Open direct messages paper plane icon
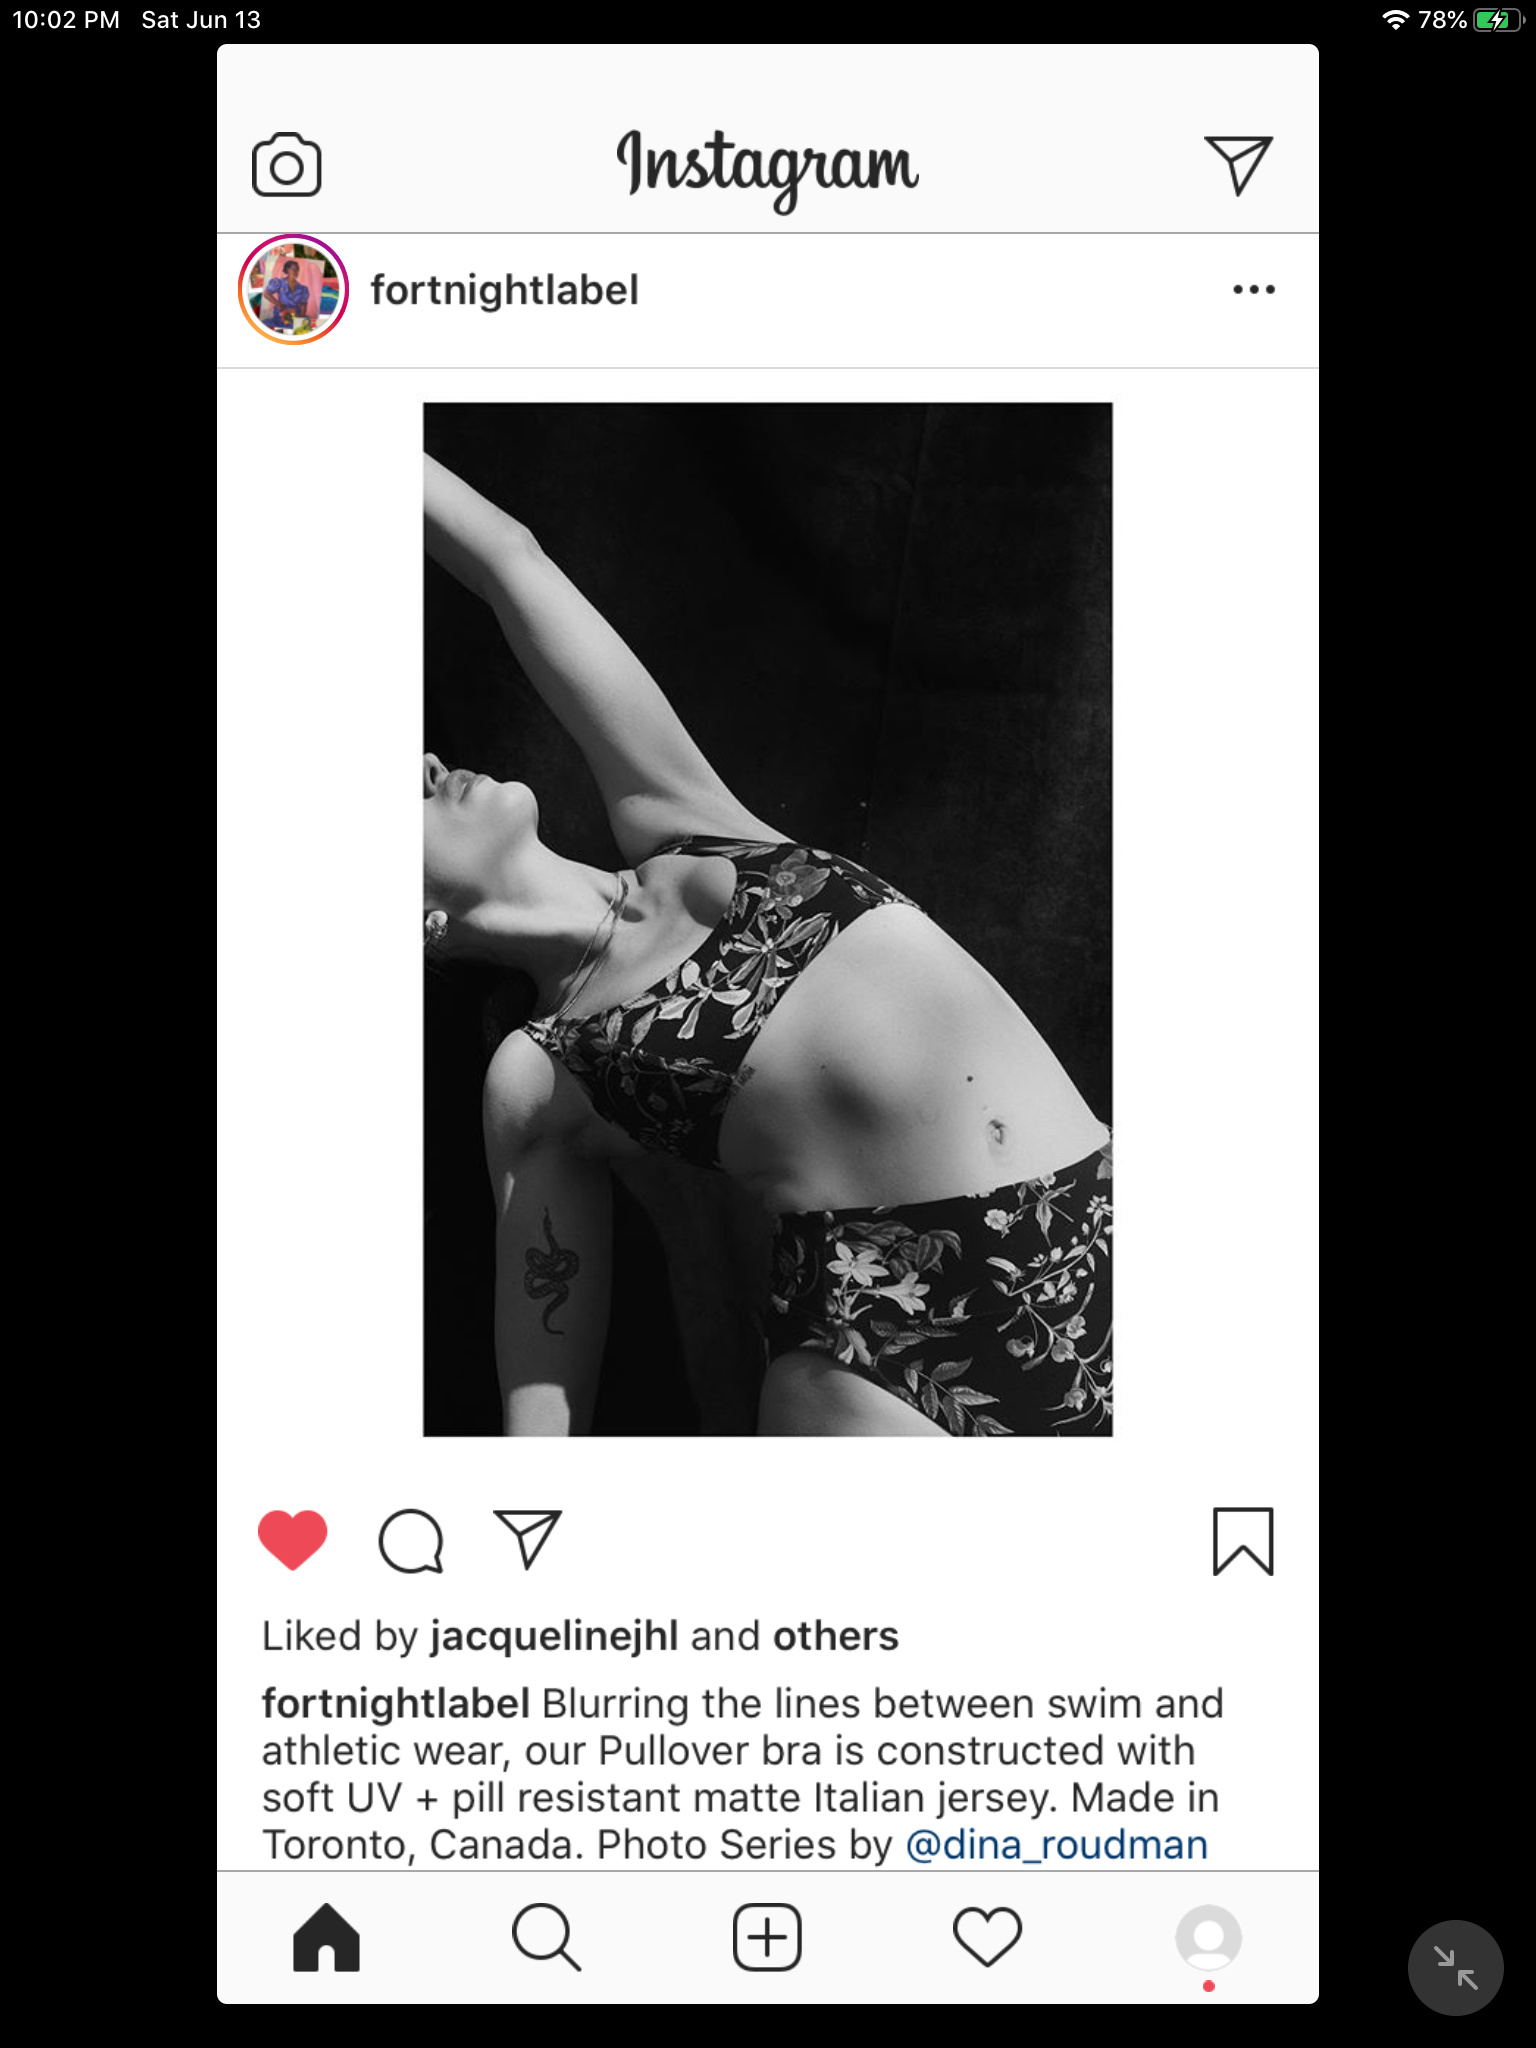Viewport: 1536px width, 2048px height. [1238, 165]
